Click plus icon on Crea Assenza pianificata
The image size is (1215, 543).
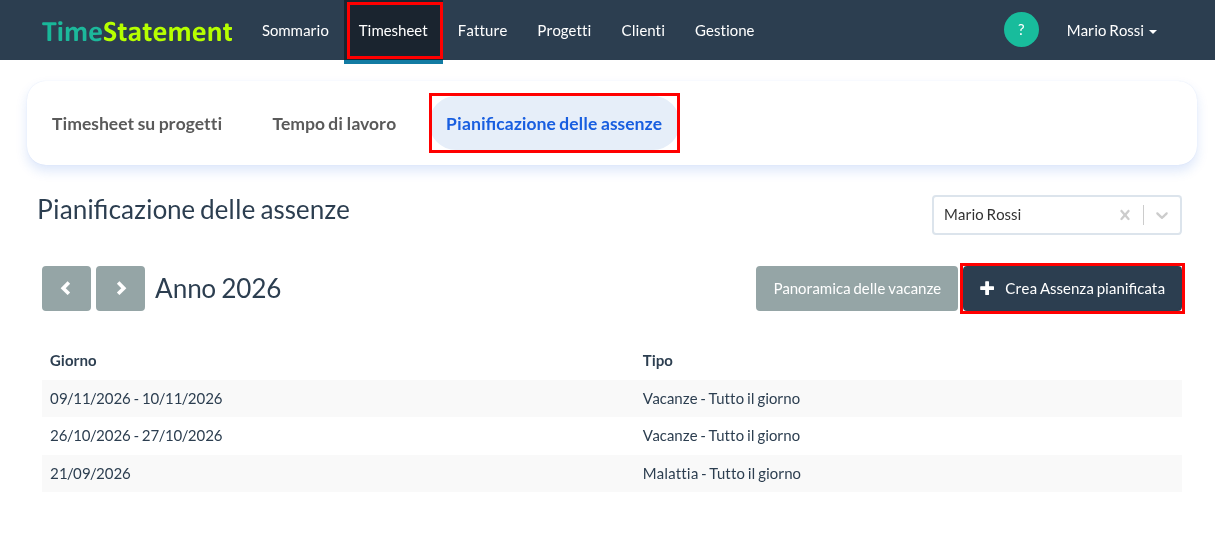point(987,289)
